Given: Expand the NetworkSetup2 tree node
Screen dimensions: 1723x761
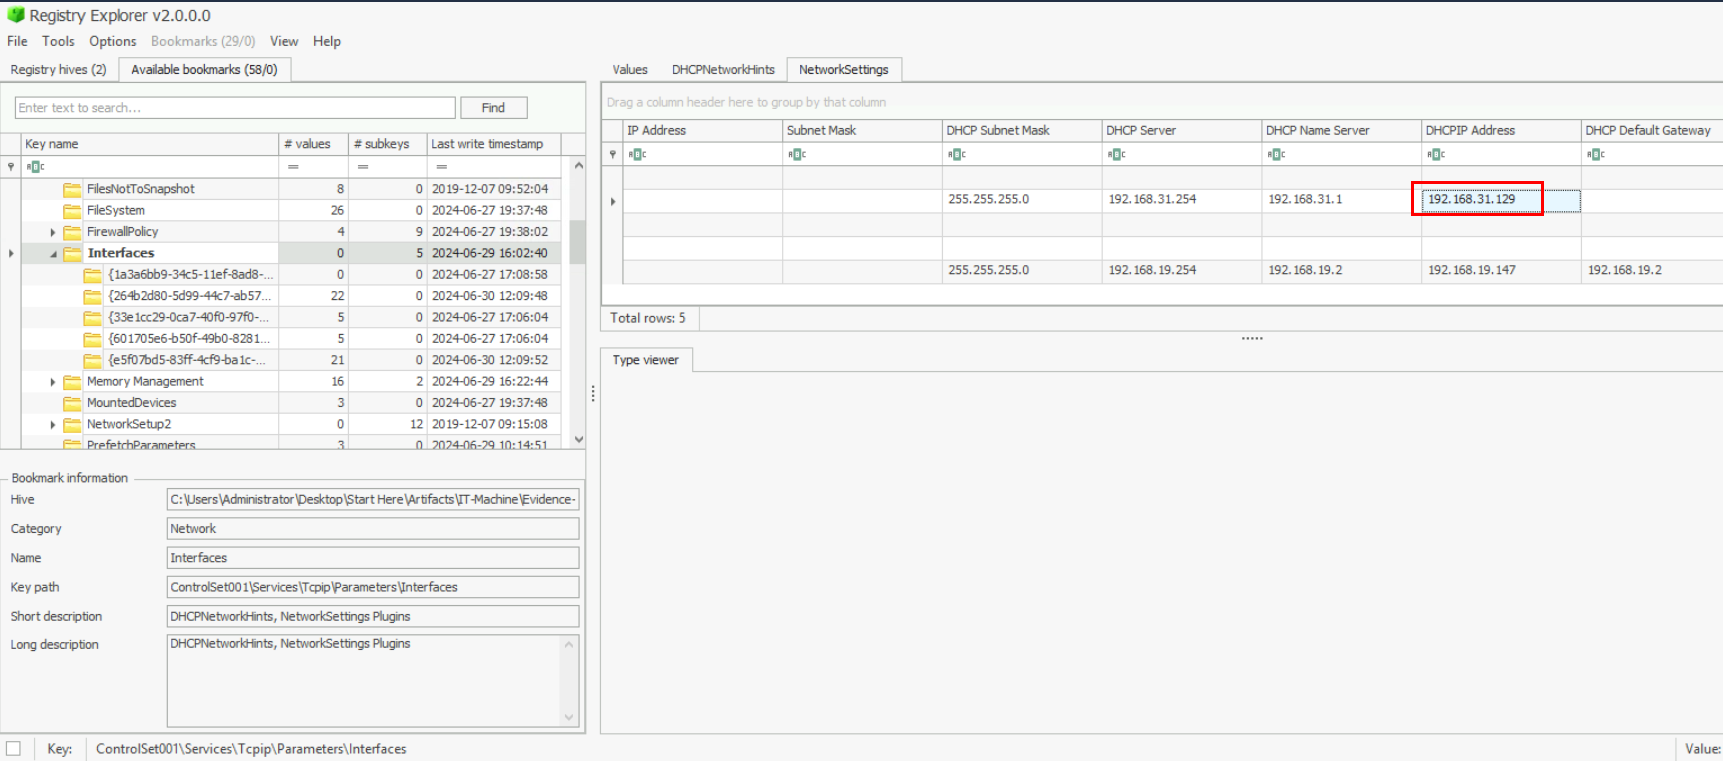Looking at the screenshot, I should pos(53,425).
